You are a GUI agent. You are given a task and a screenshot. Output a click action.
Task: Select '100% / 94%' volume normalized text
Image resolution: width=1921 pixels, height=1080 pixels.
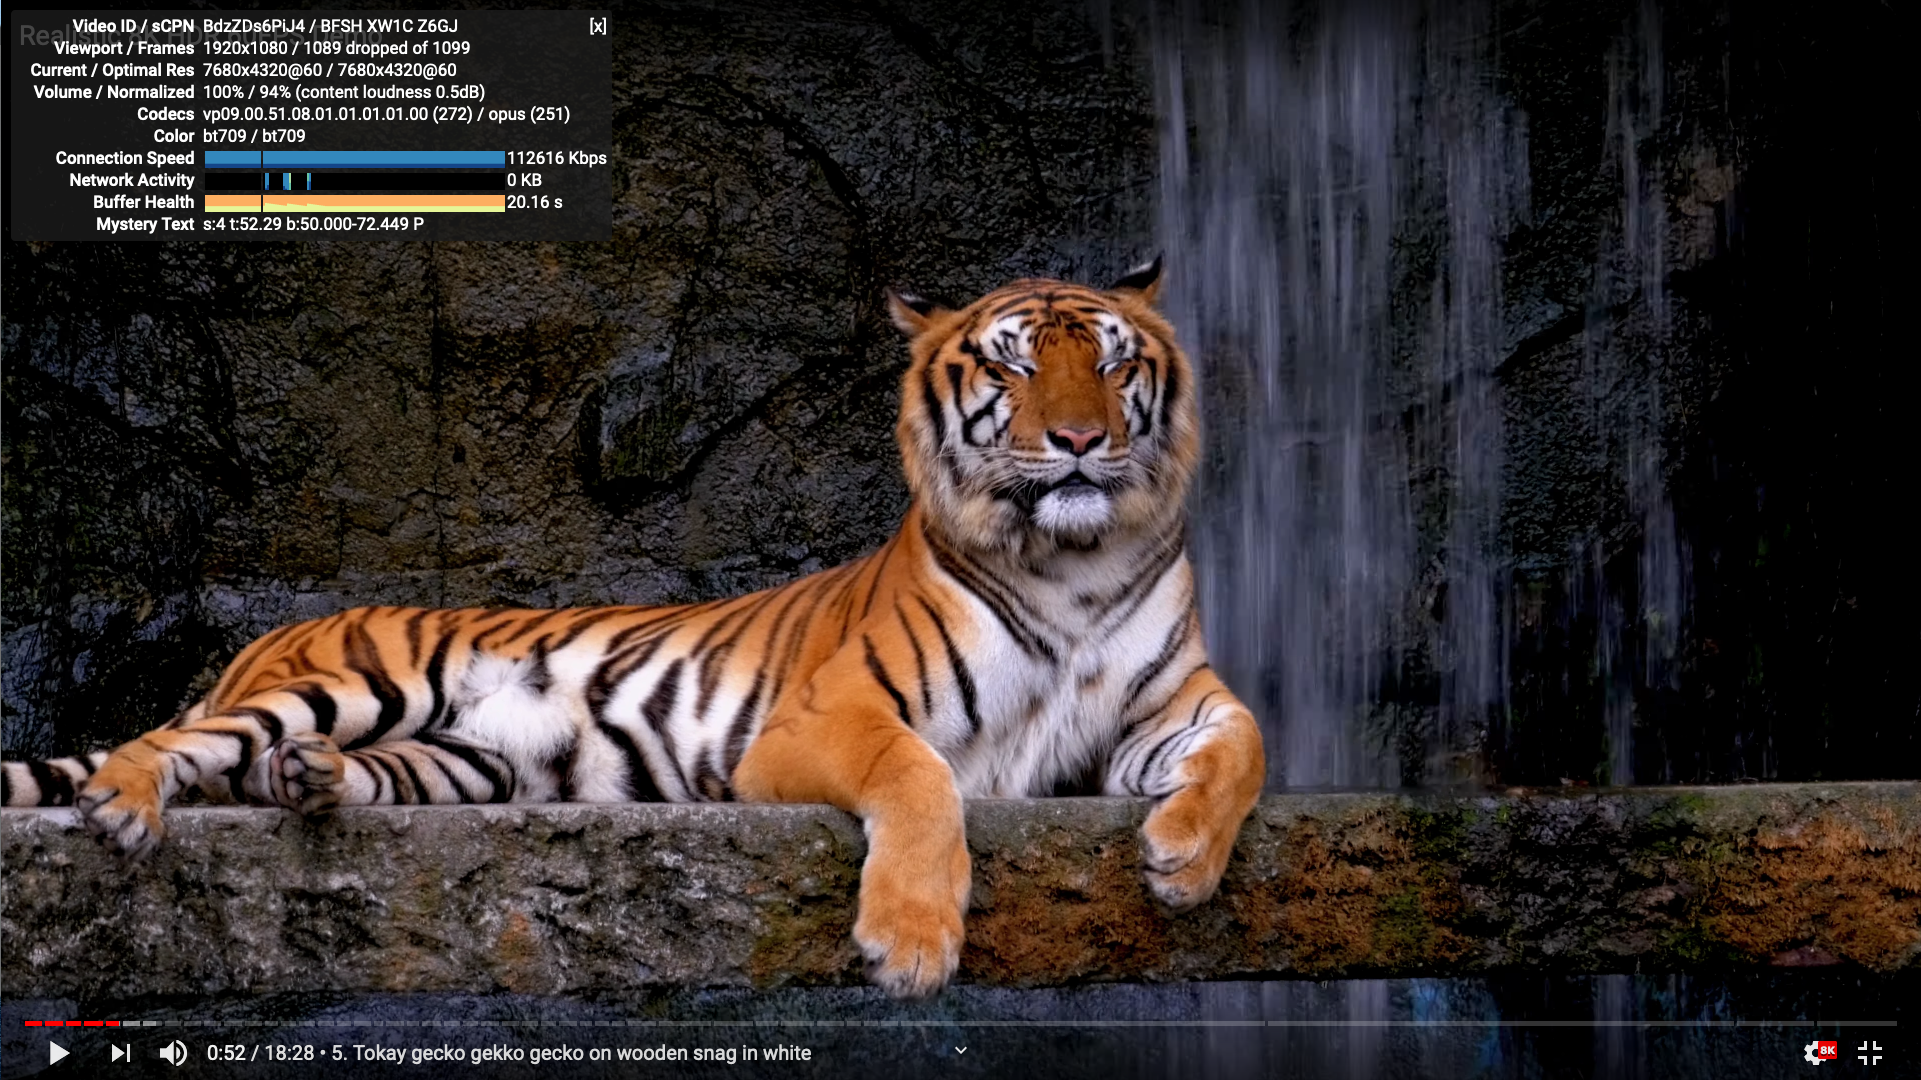(249, 92)
